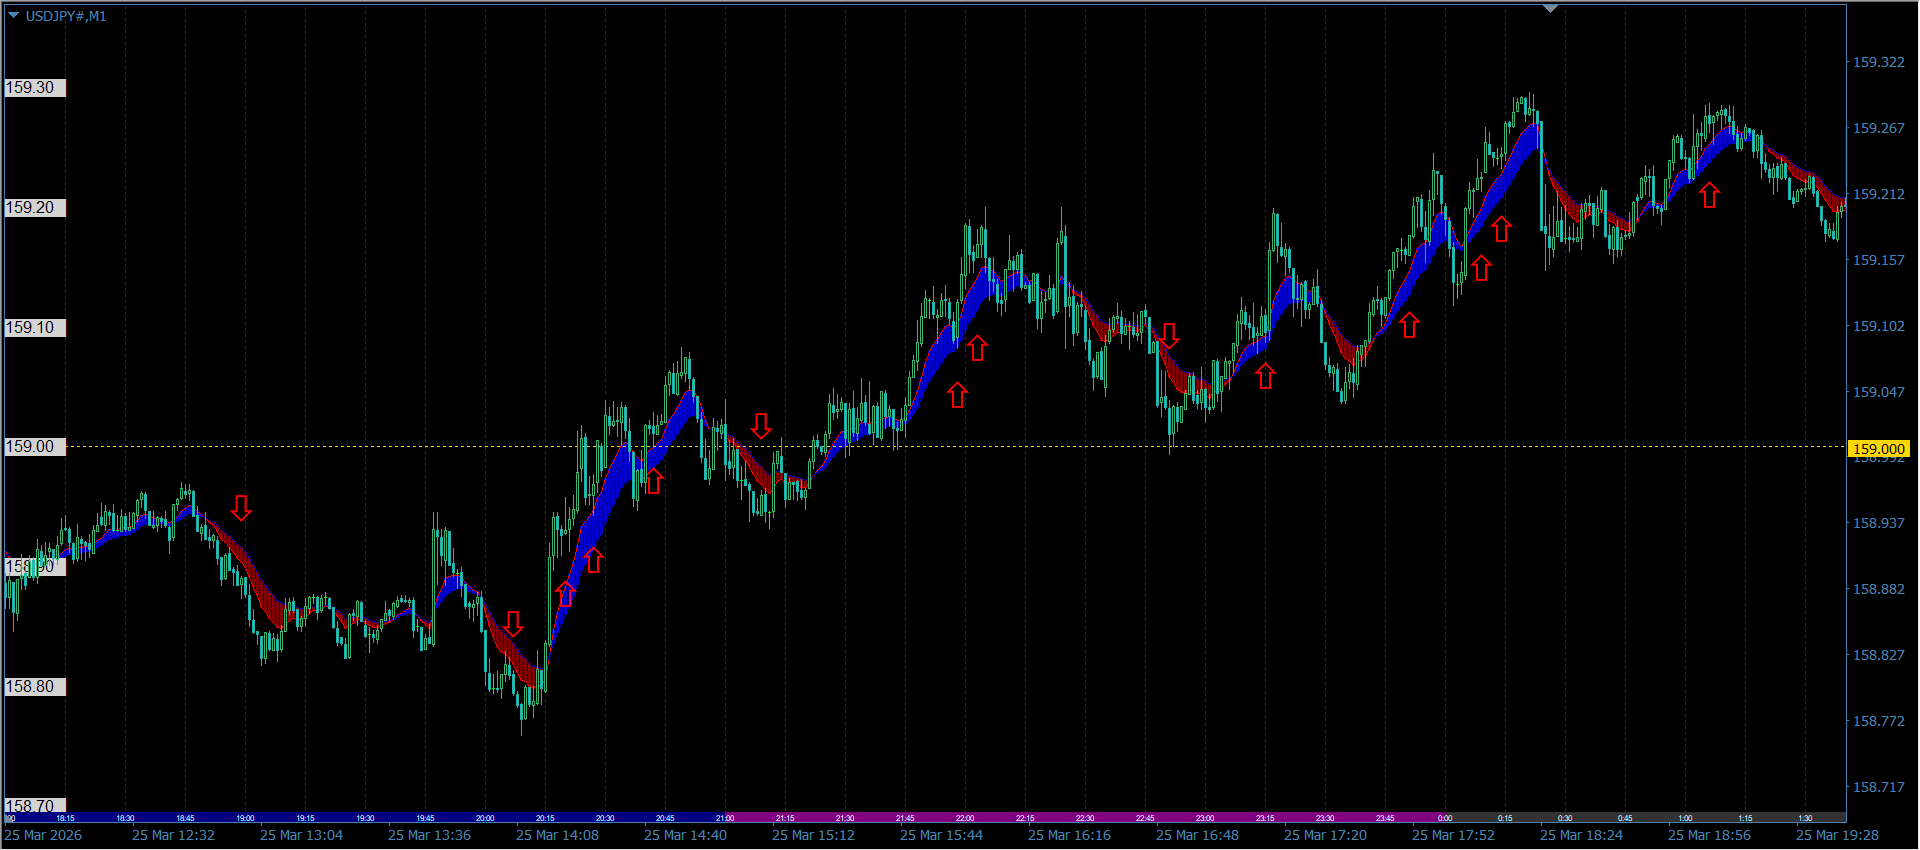Click the 159.30 price level label
1920x850 pixels.
coord(32,88)
